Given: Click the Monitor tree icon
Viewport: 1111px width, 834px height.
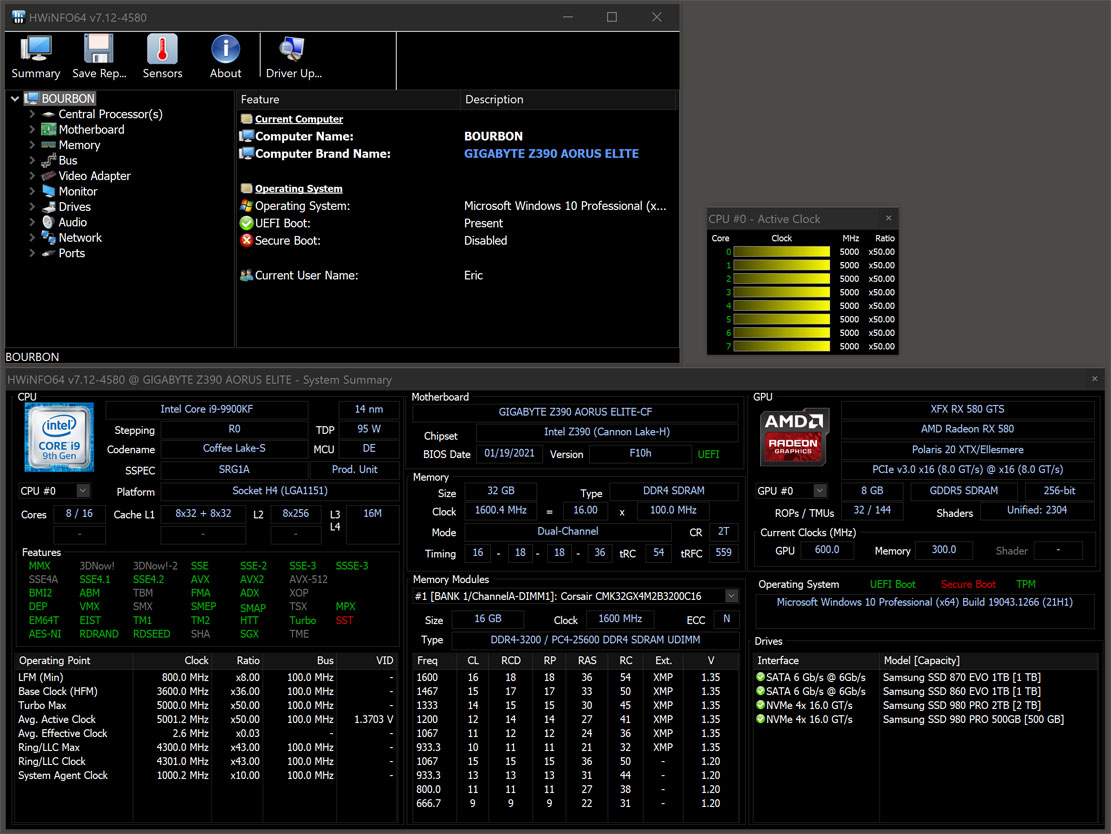Looking at the screenshot, I should click(48, 191).
